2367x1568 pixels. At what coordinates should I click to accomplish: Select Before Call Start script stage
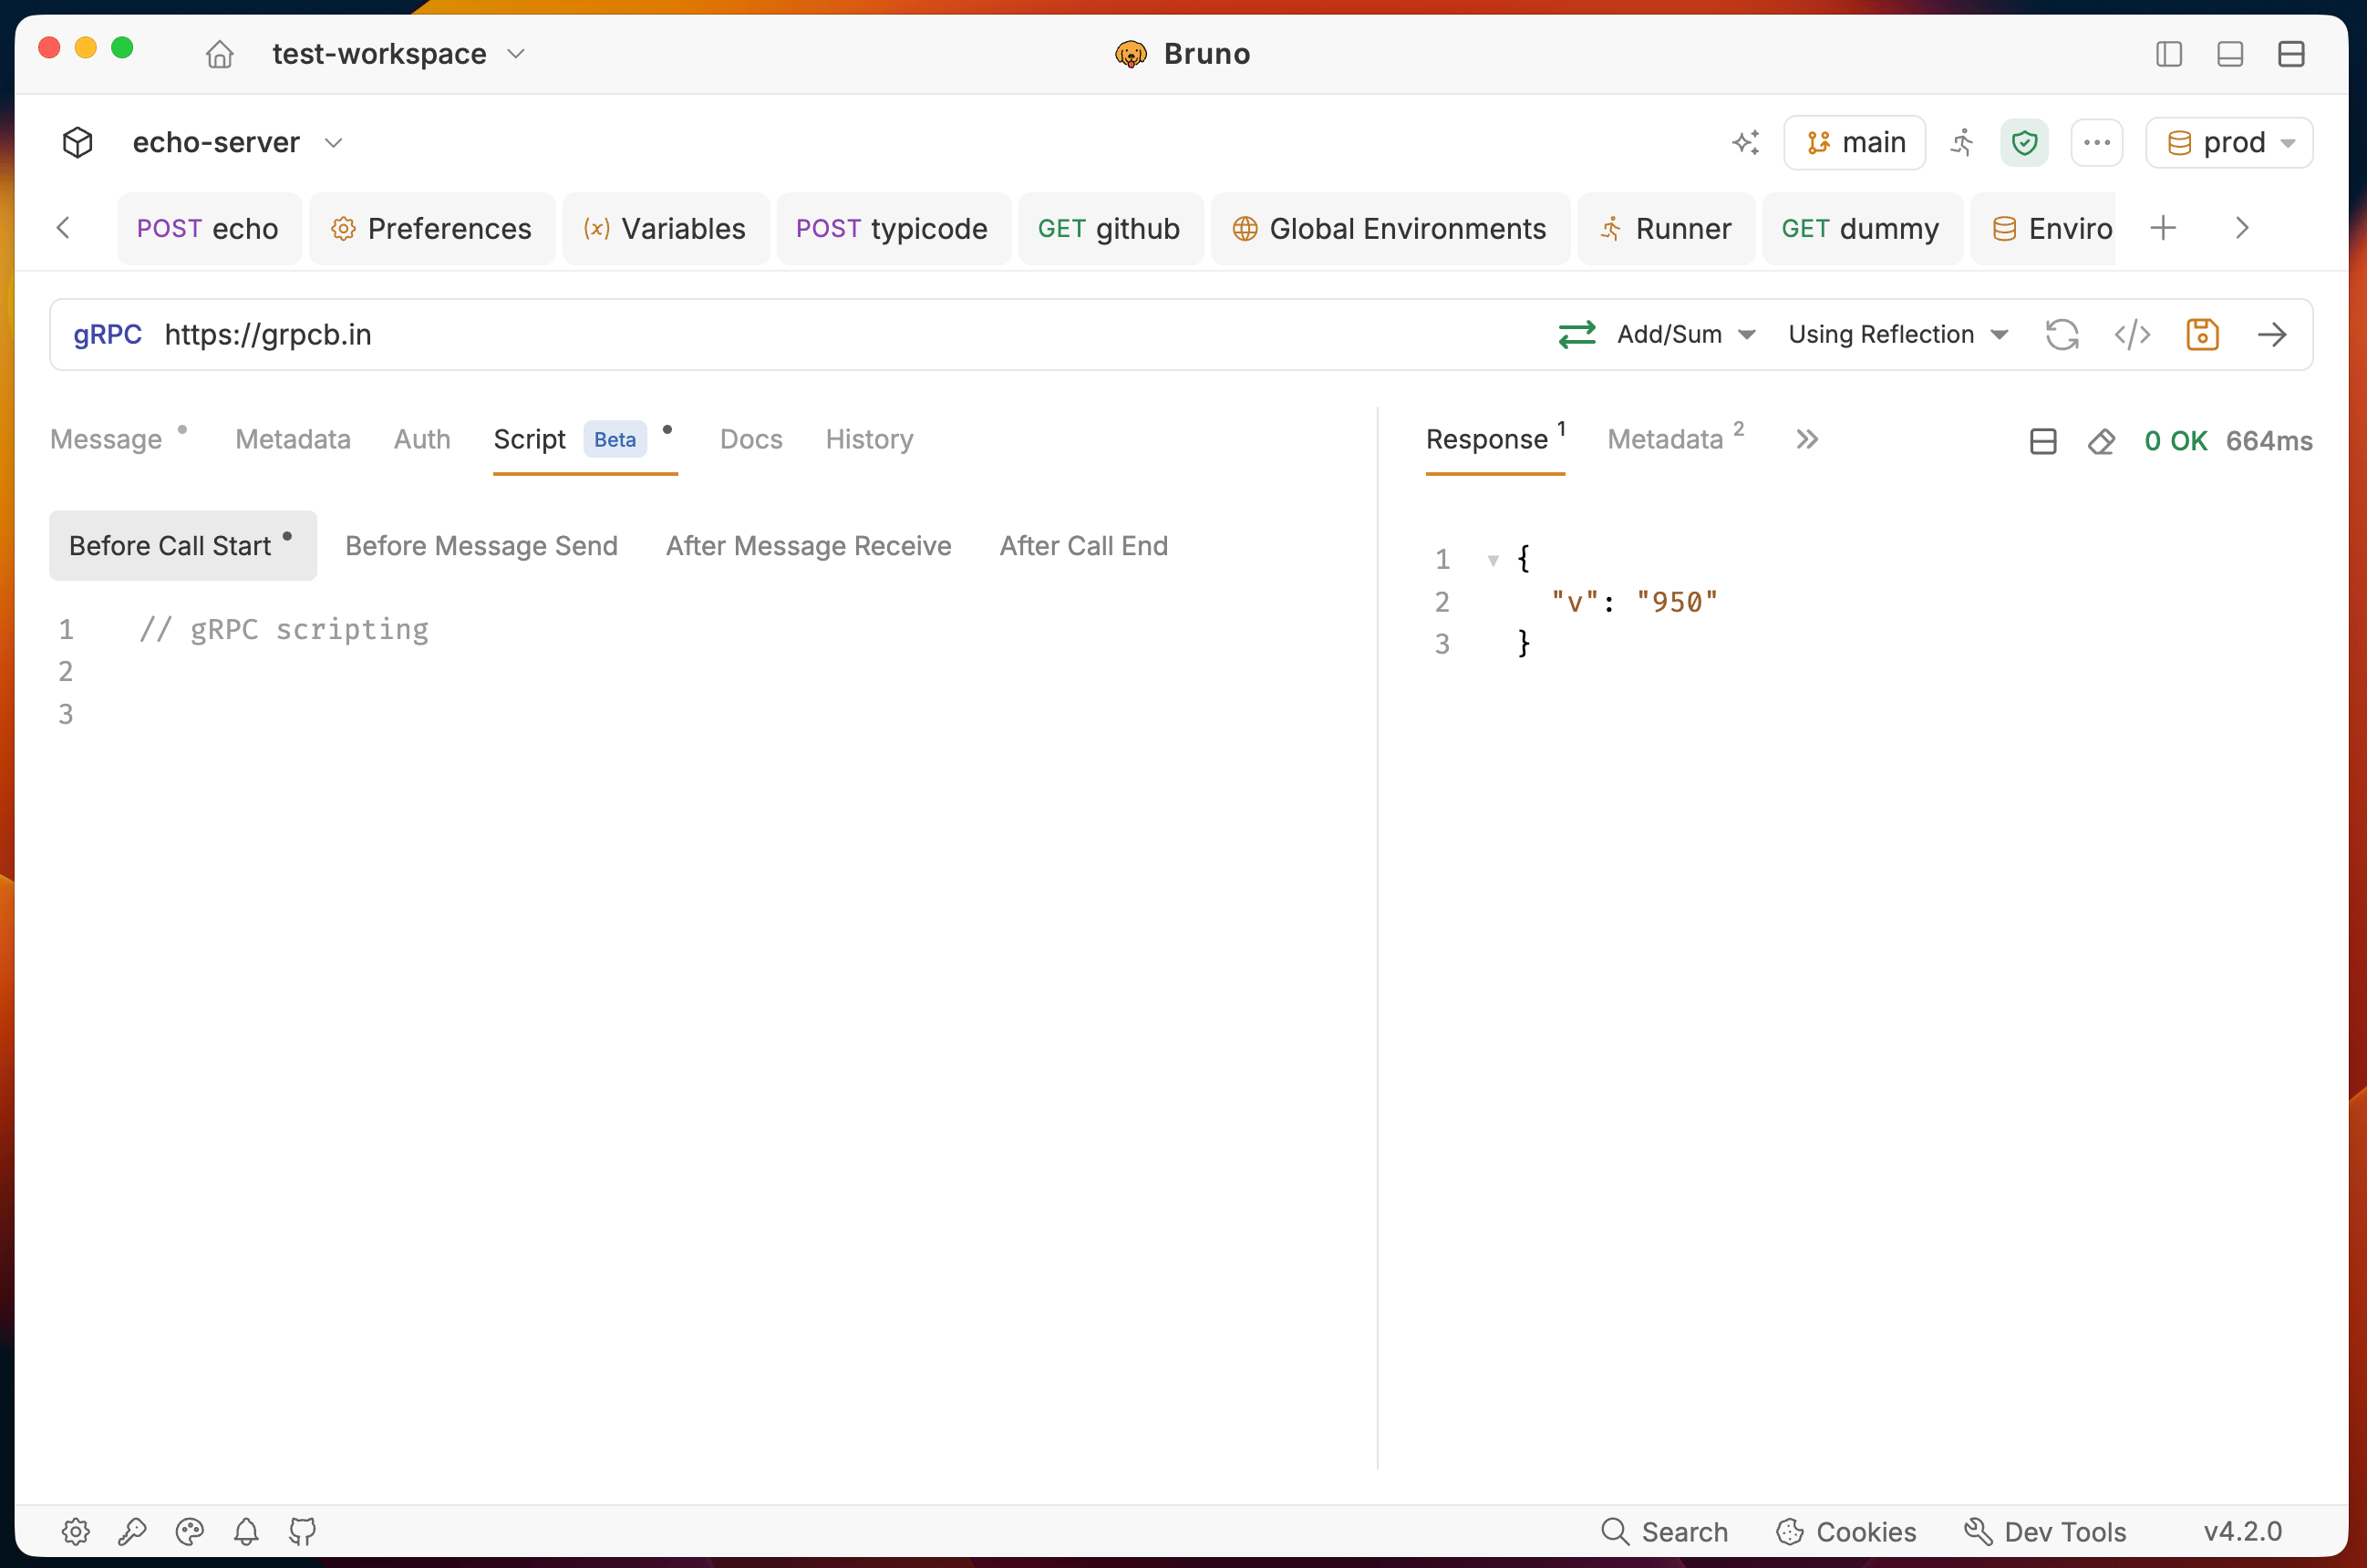tap(183, 546)
